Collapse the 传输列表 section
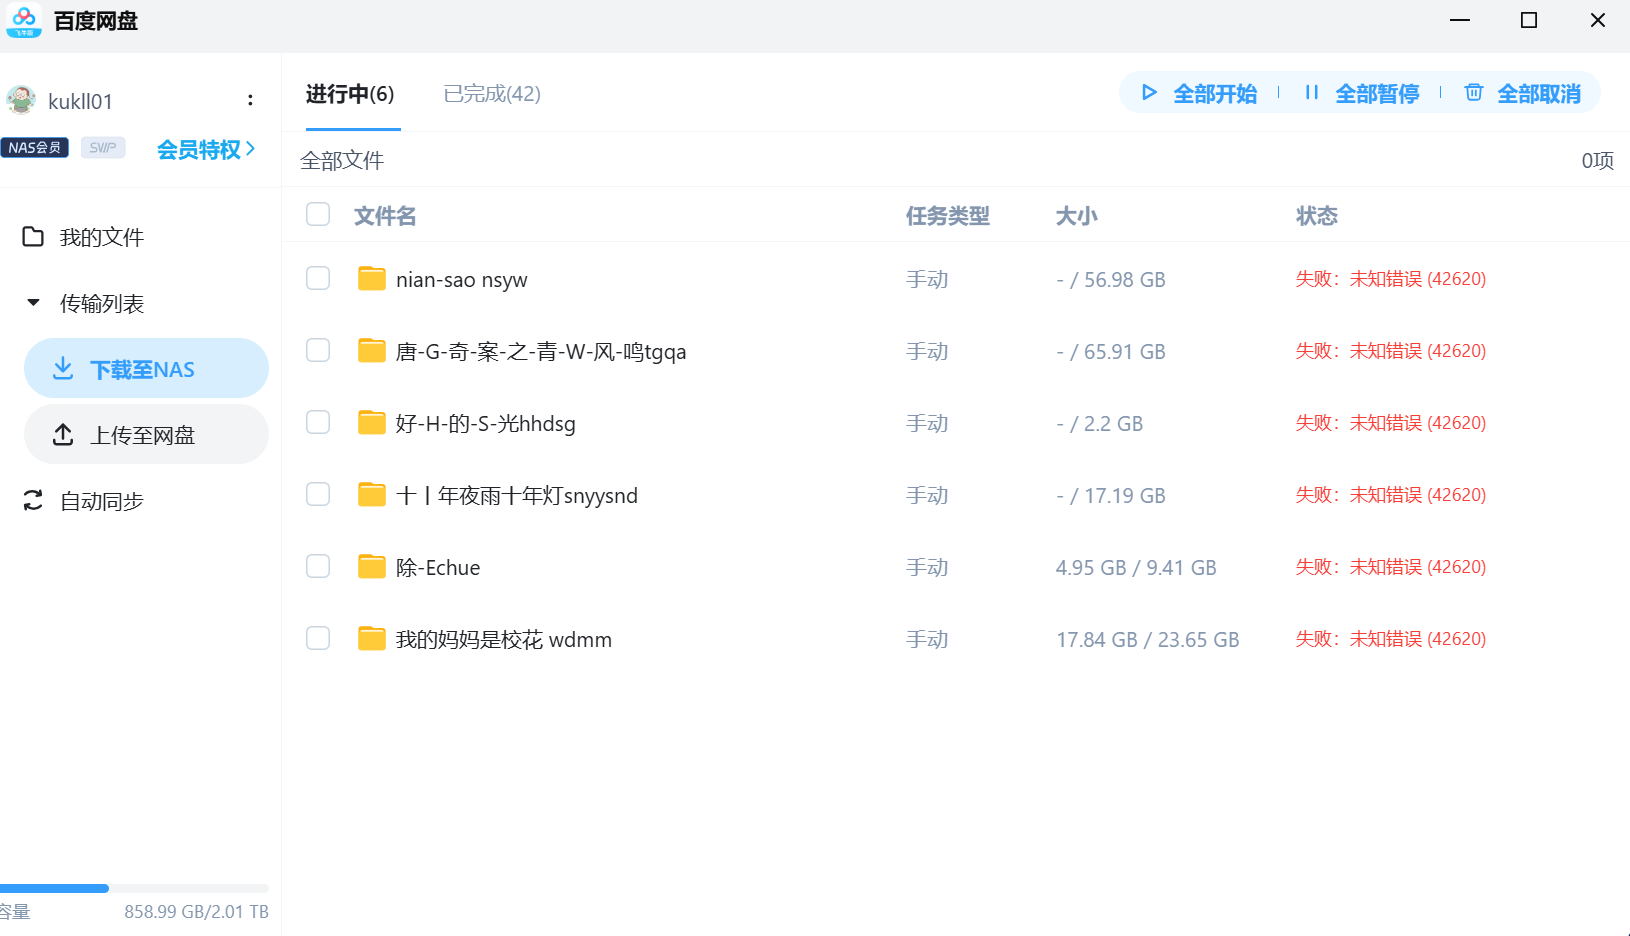This screenshot has width=1630, height=936. click(32, 302)
